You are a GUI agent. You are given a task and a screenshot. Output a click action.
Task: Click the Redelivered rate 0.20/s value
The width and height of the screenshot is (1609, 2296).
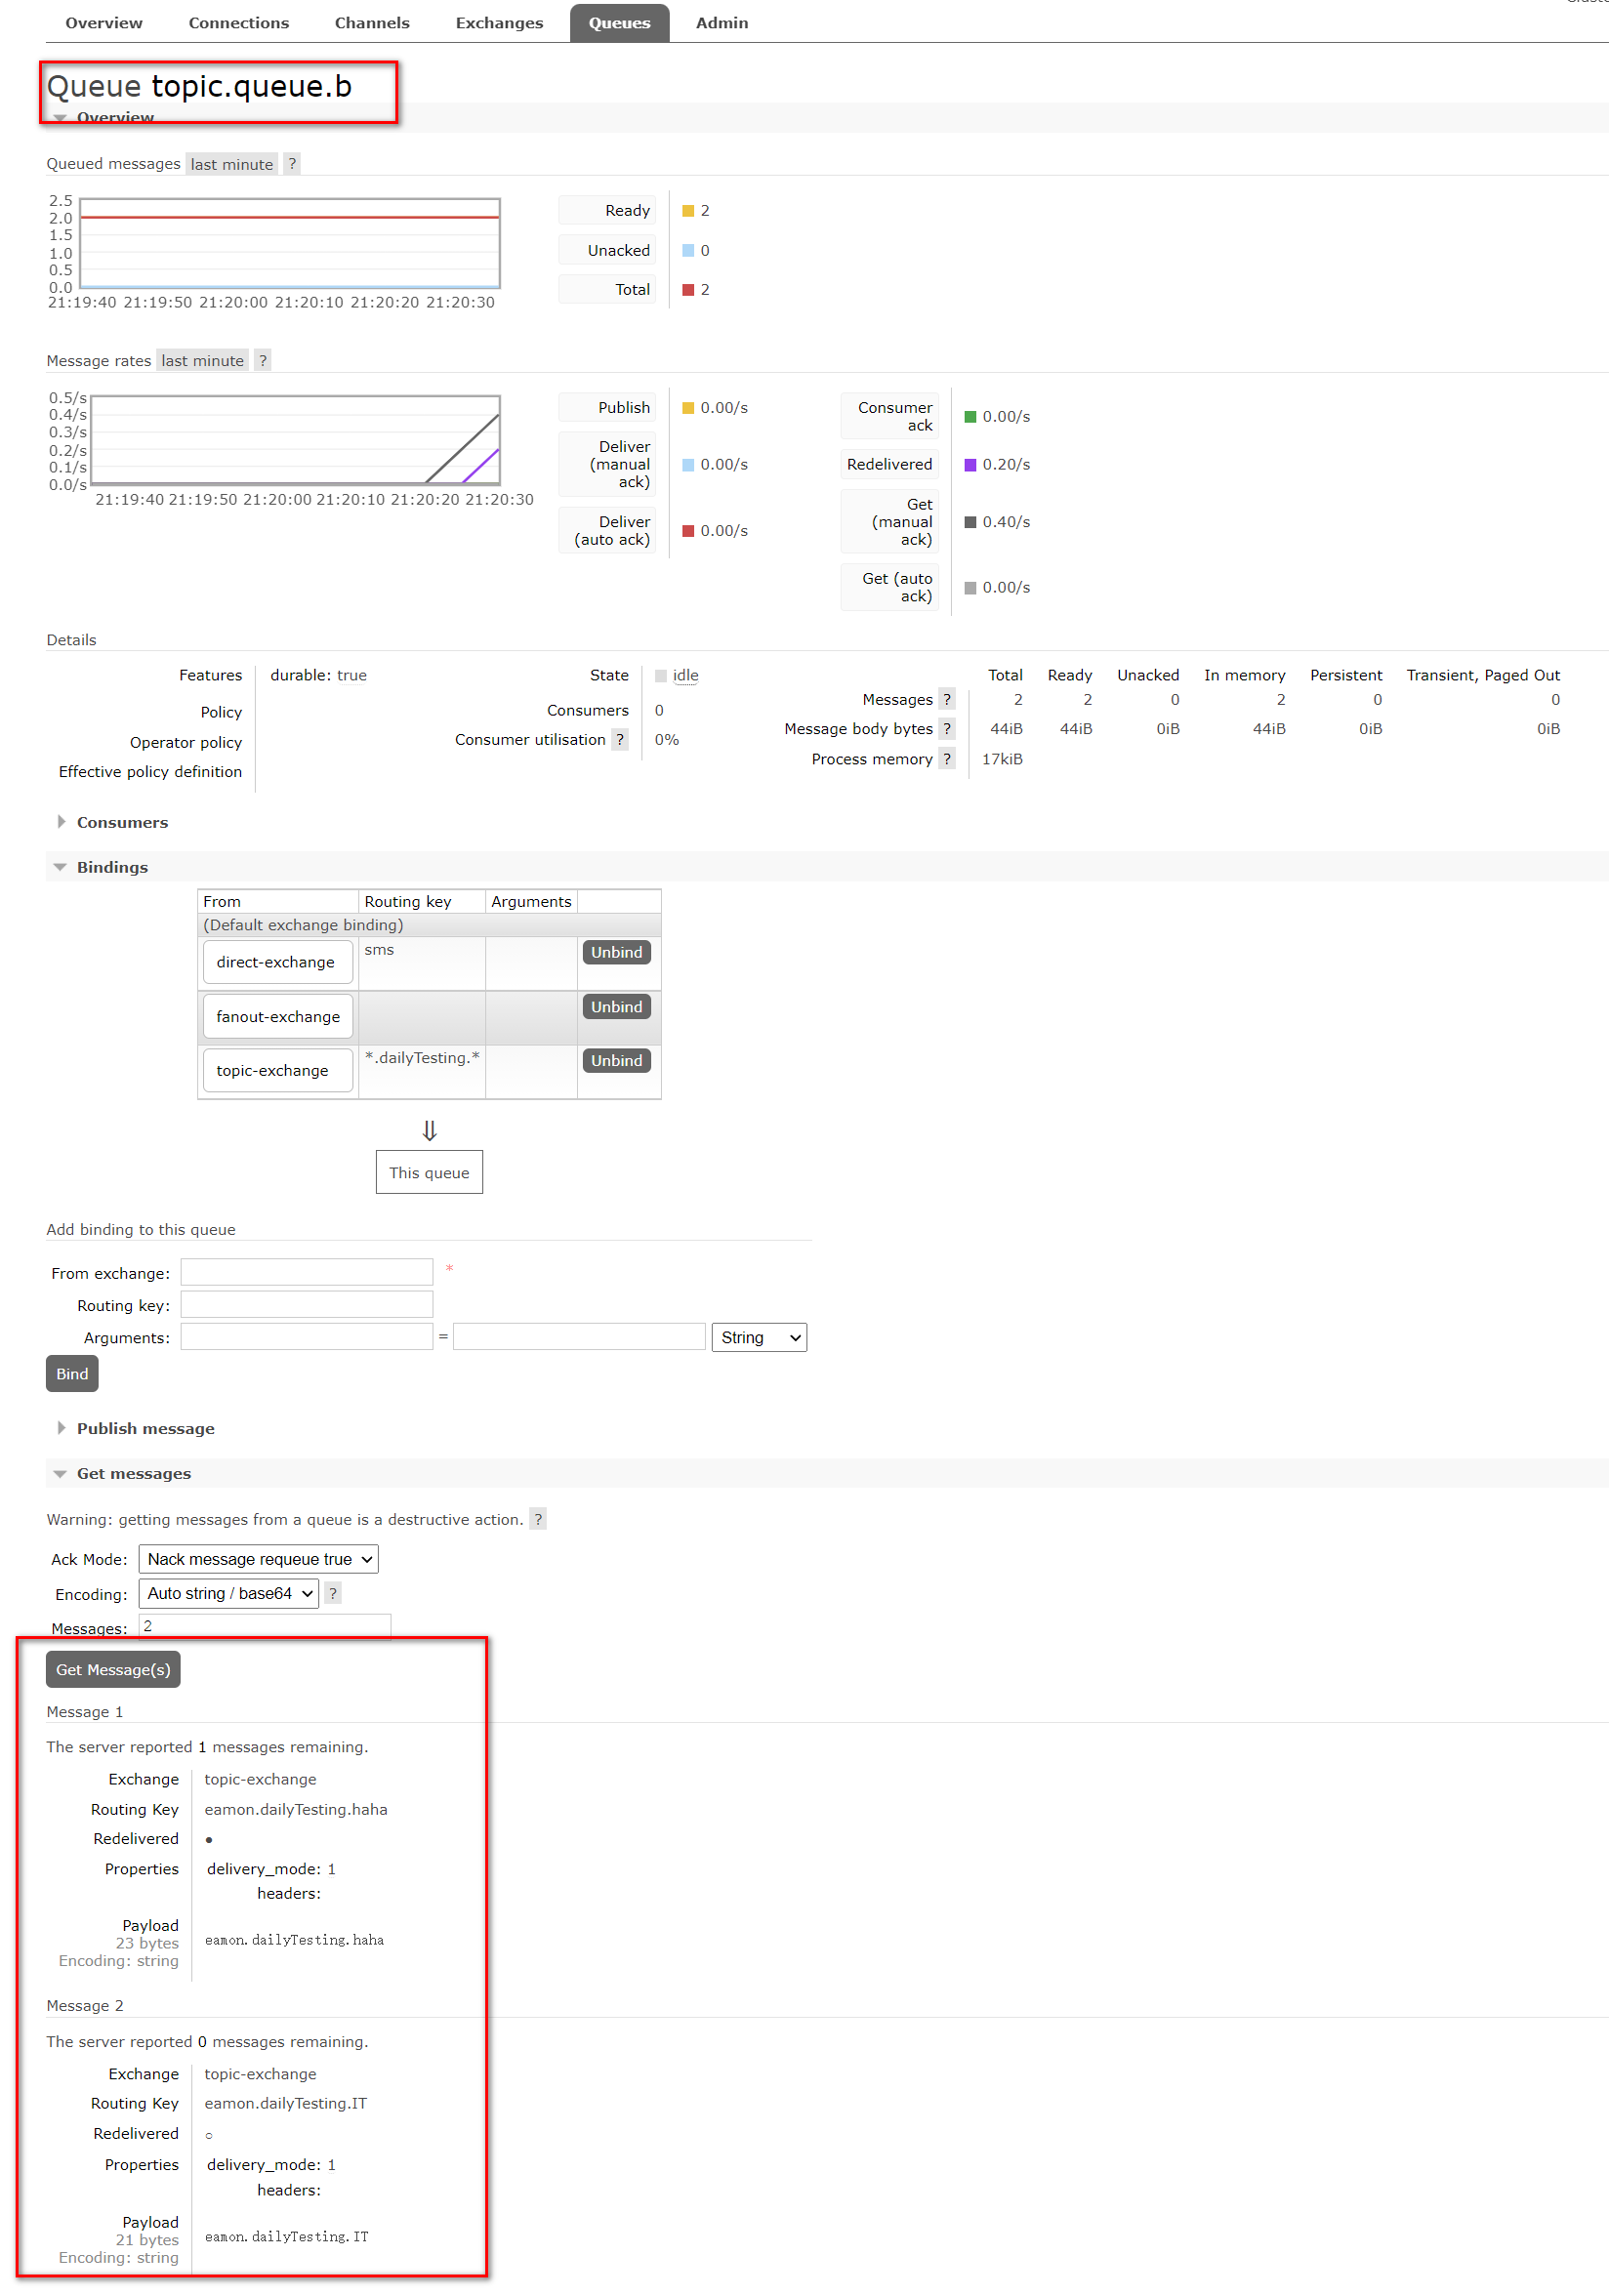(x=1006, y=465)
